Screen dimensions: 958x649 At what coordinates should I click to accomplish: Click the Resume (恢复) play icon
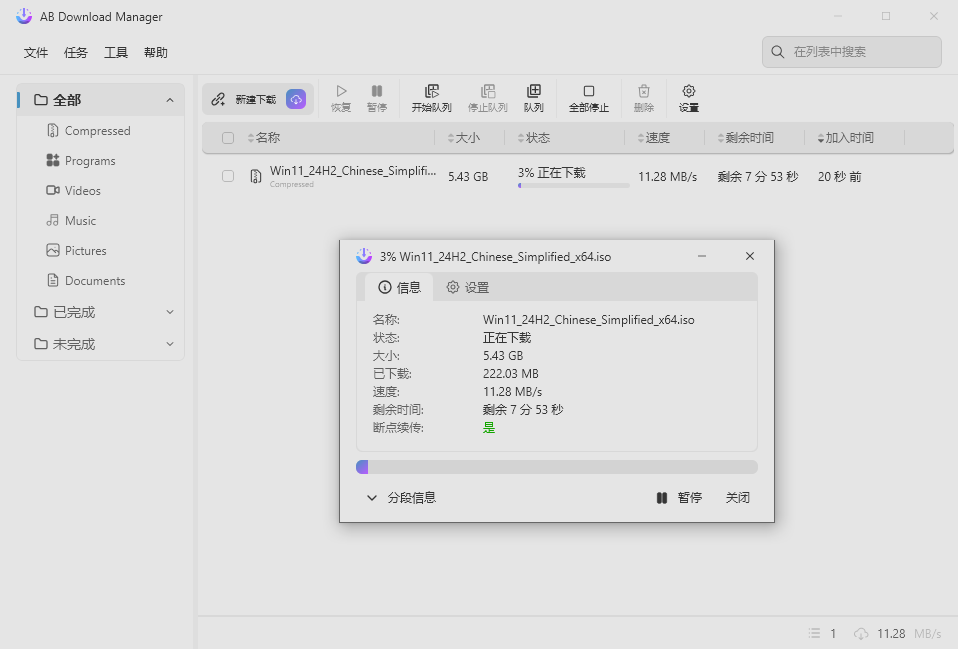(341, 91)
